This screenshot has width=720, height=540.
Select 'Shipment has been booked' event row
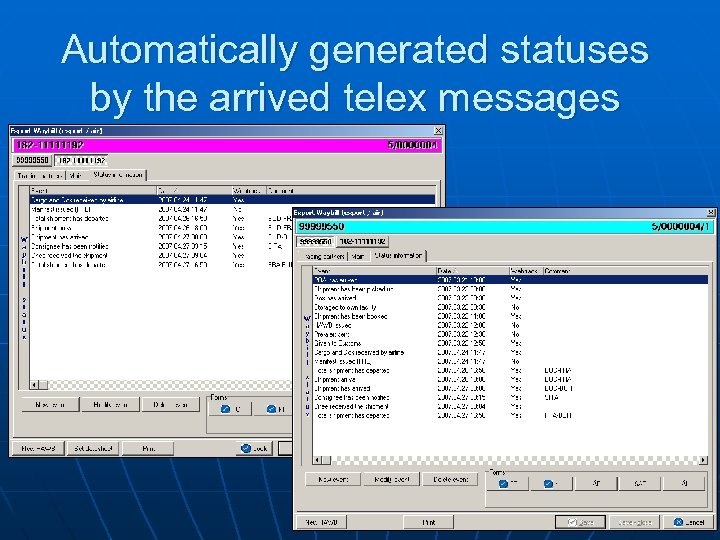click(x=510, y=316)
